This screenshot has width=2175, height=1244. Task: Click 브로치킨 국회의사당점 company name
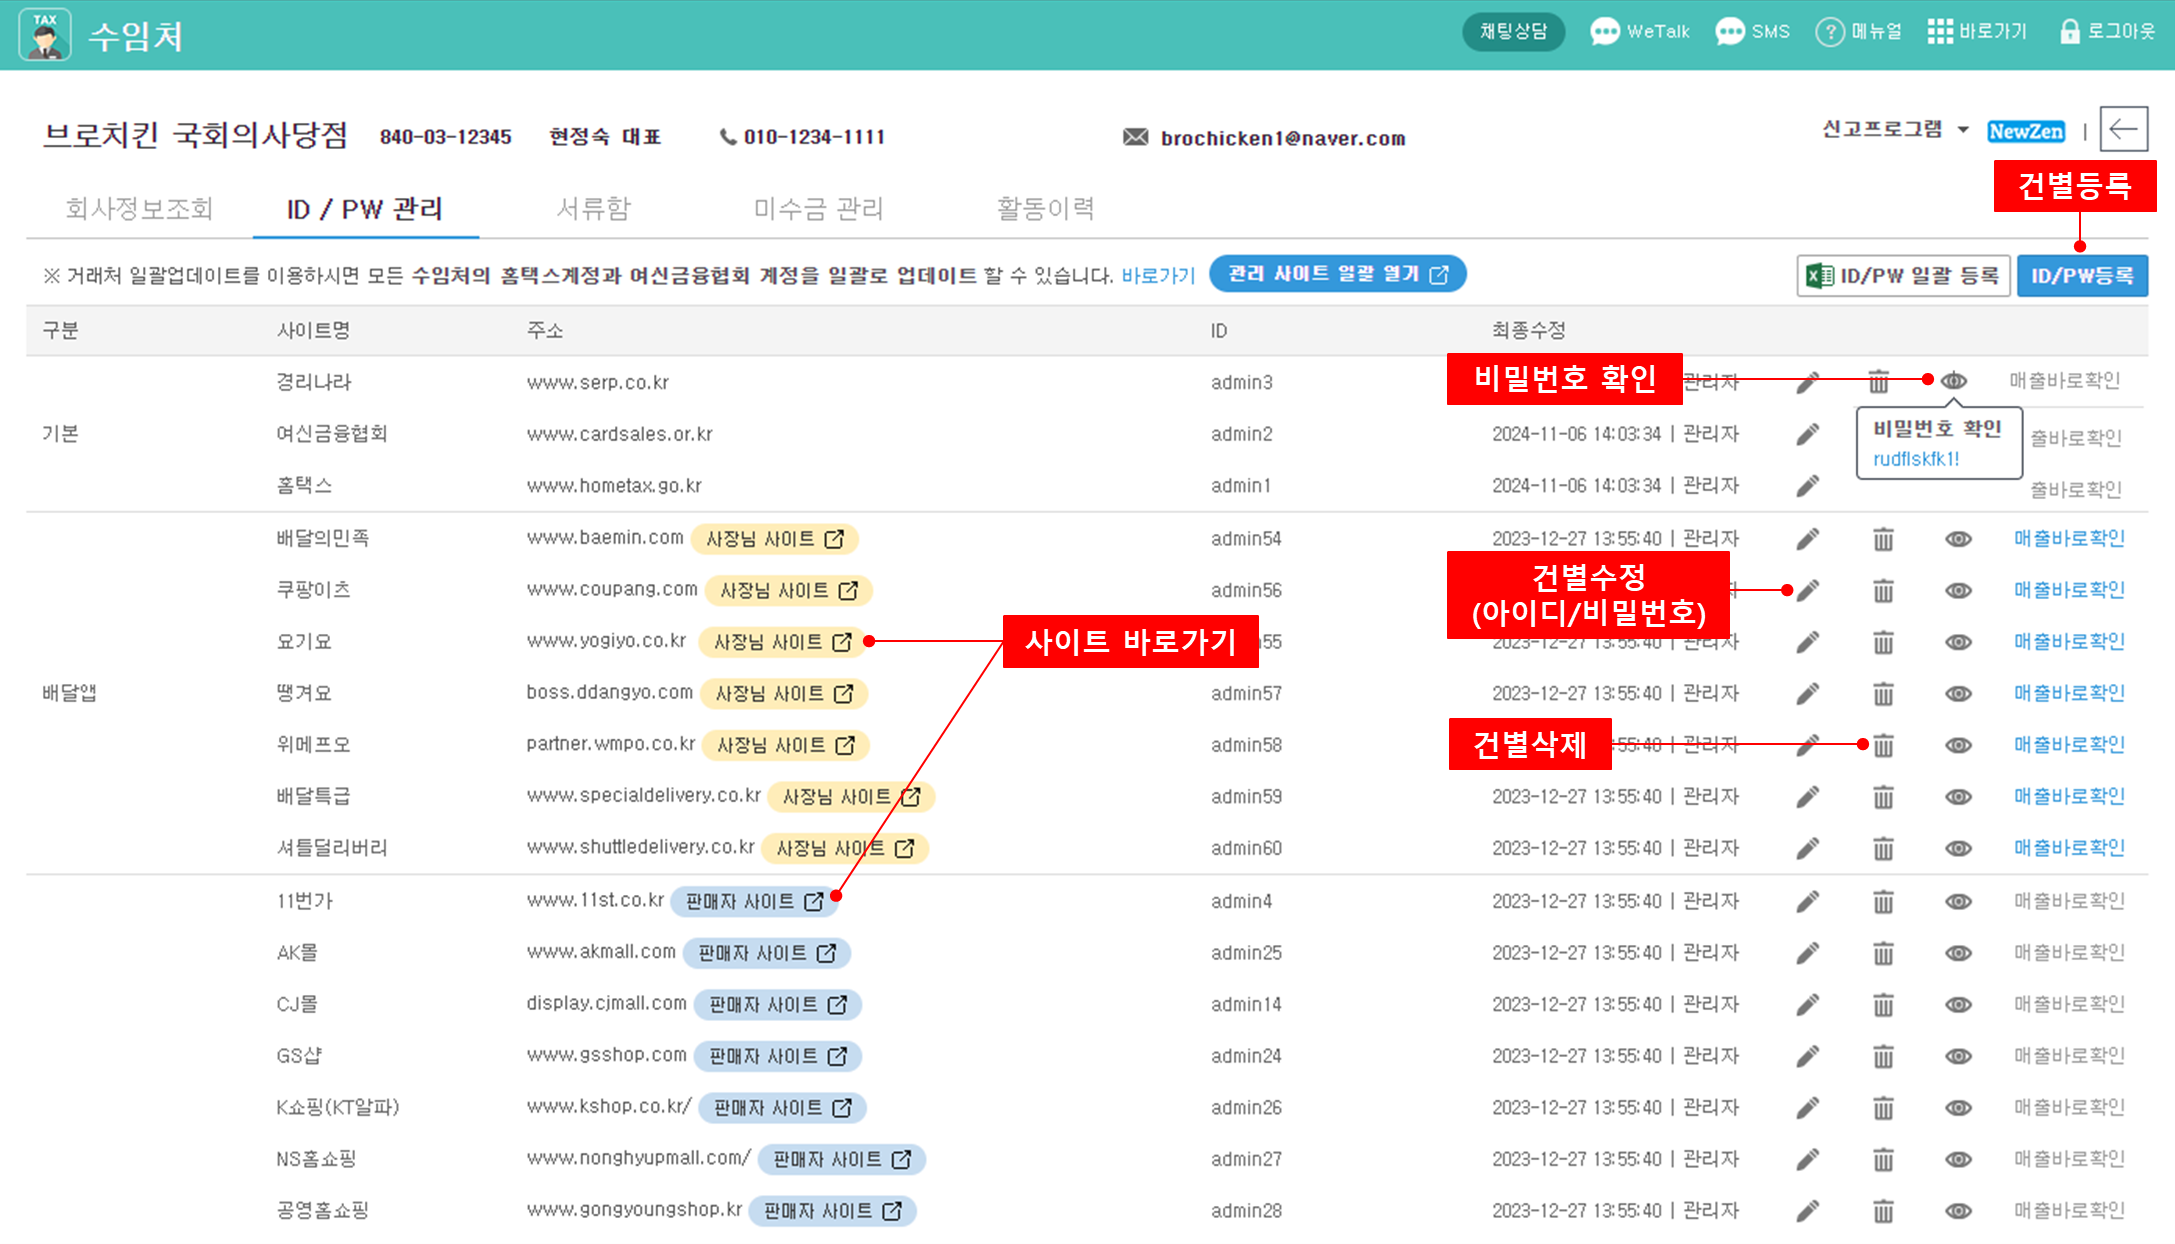[196, 134]
